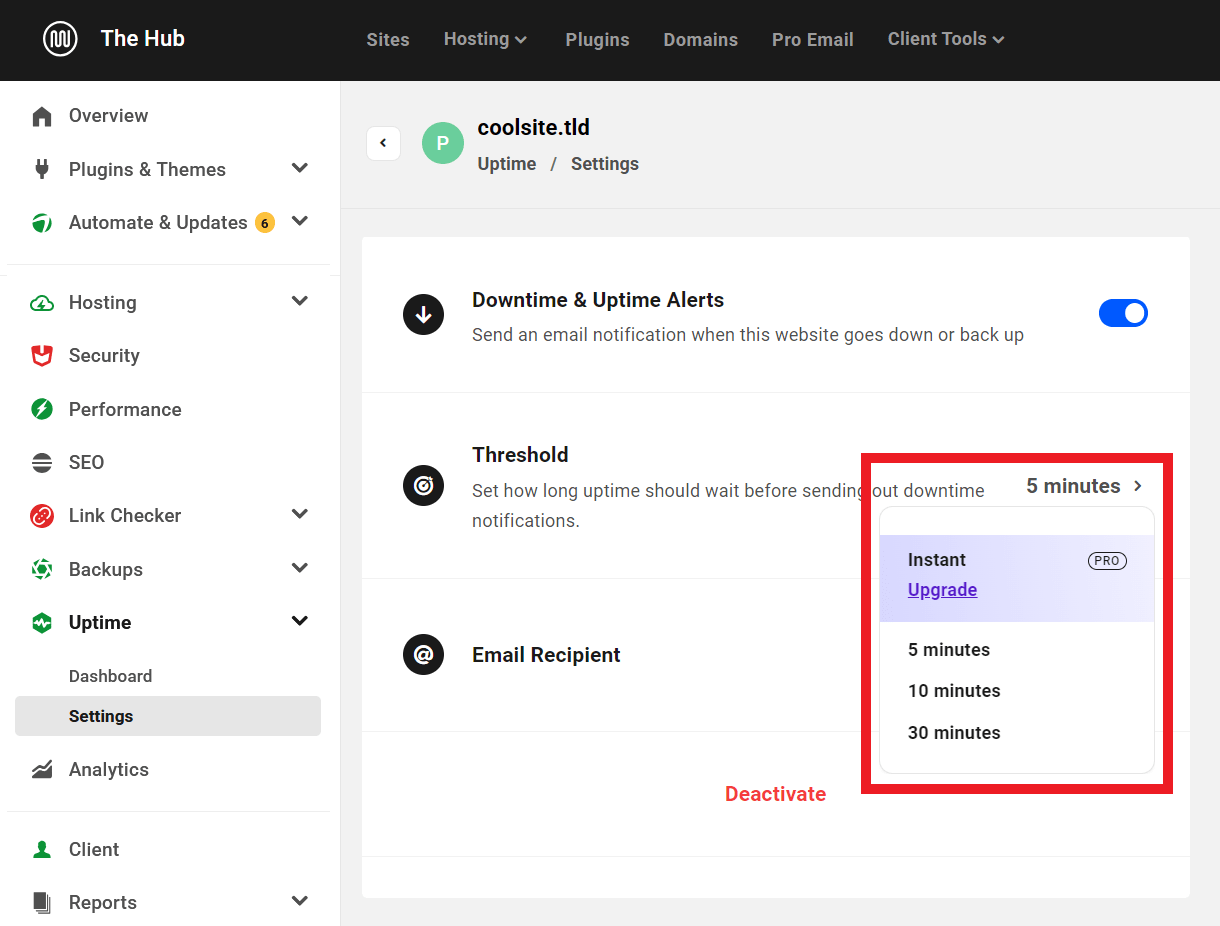Click the Plugins & Themes plug icon

pyautogui.click(x=42, y=169)
